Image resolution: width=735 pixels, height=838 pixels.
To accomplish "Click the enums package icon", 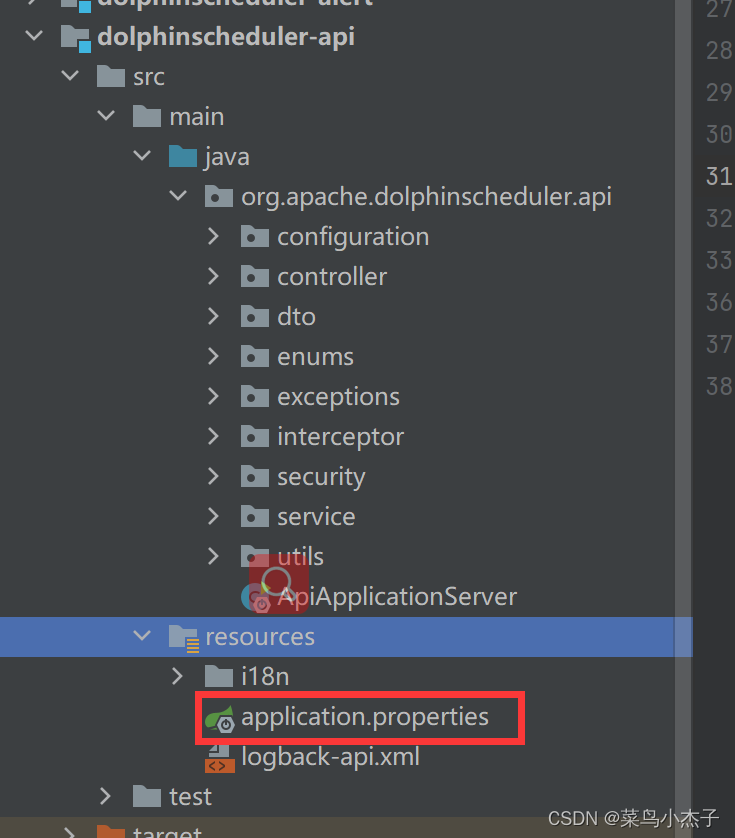I will click(255, 356).
